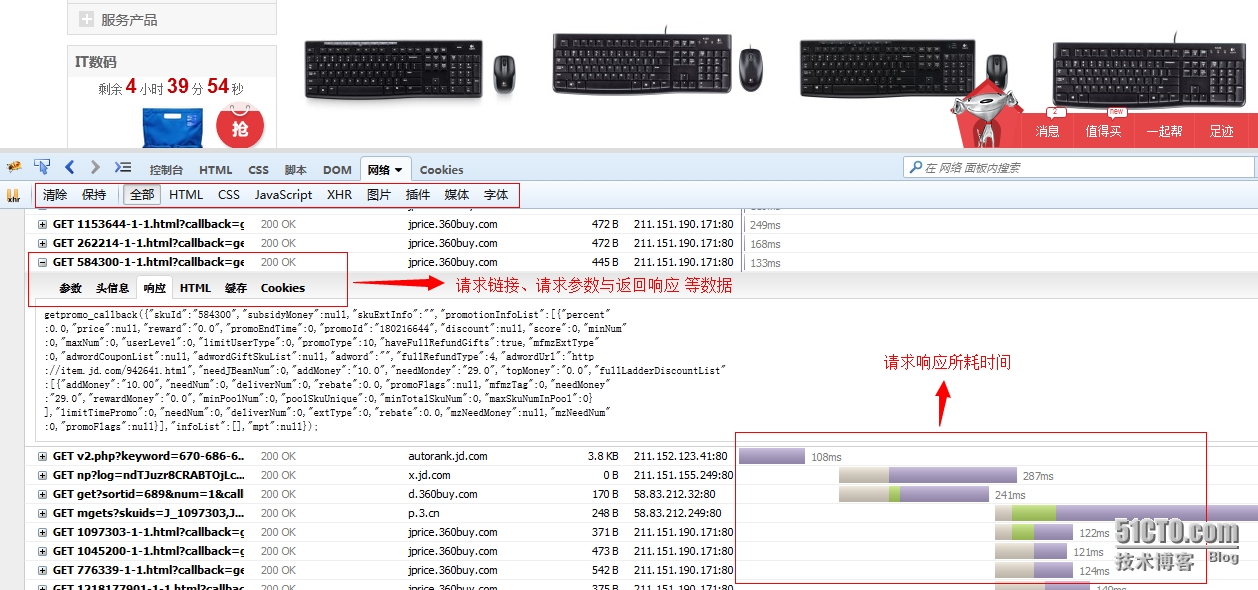Viewport: 1258px width, 590px height.
Task: Filter requests by CSS type
Action: coord(229,195)
